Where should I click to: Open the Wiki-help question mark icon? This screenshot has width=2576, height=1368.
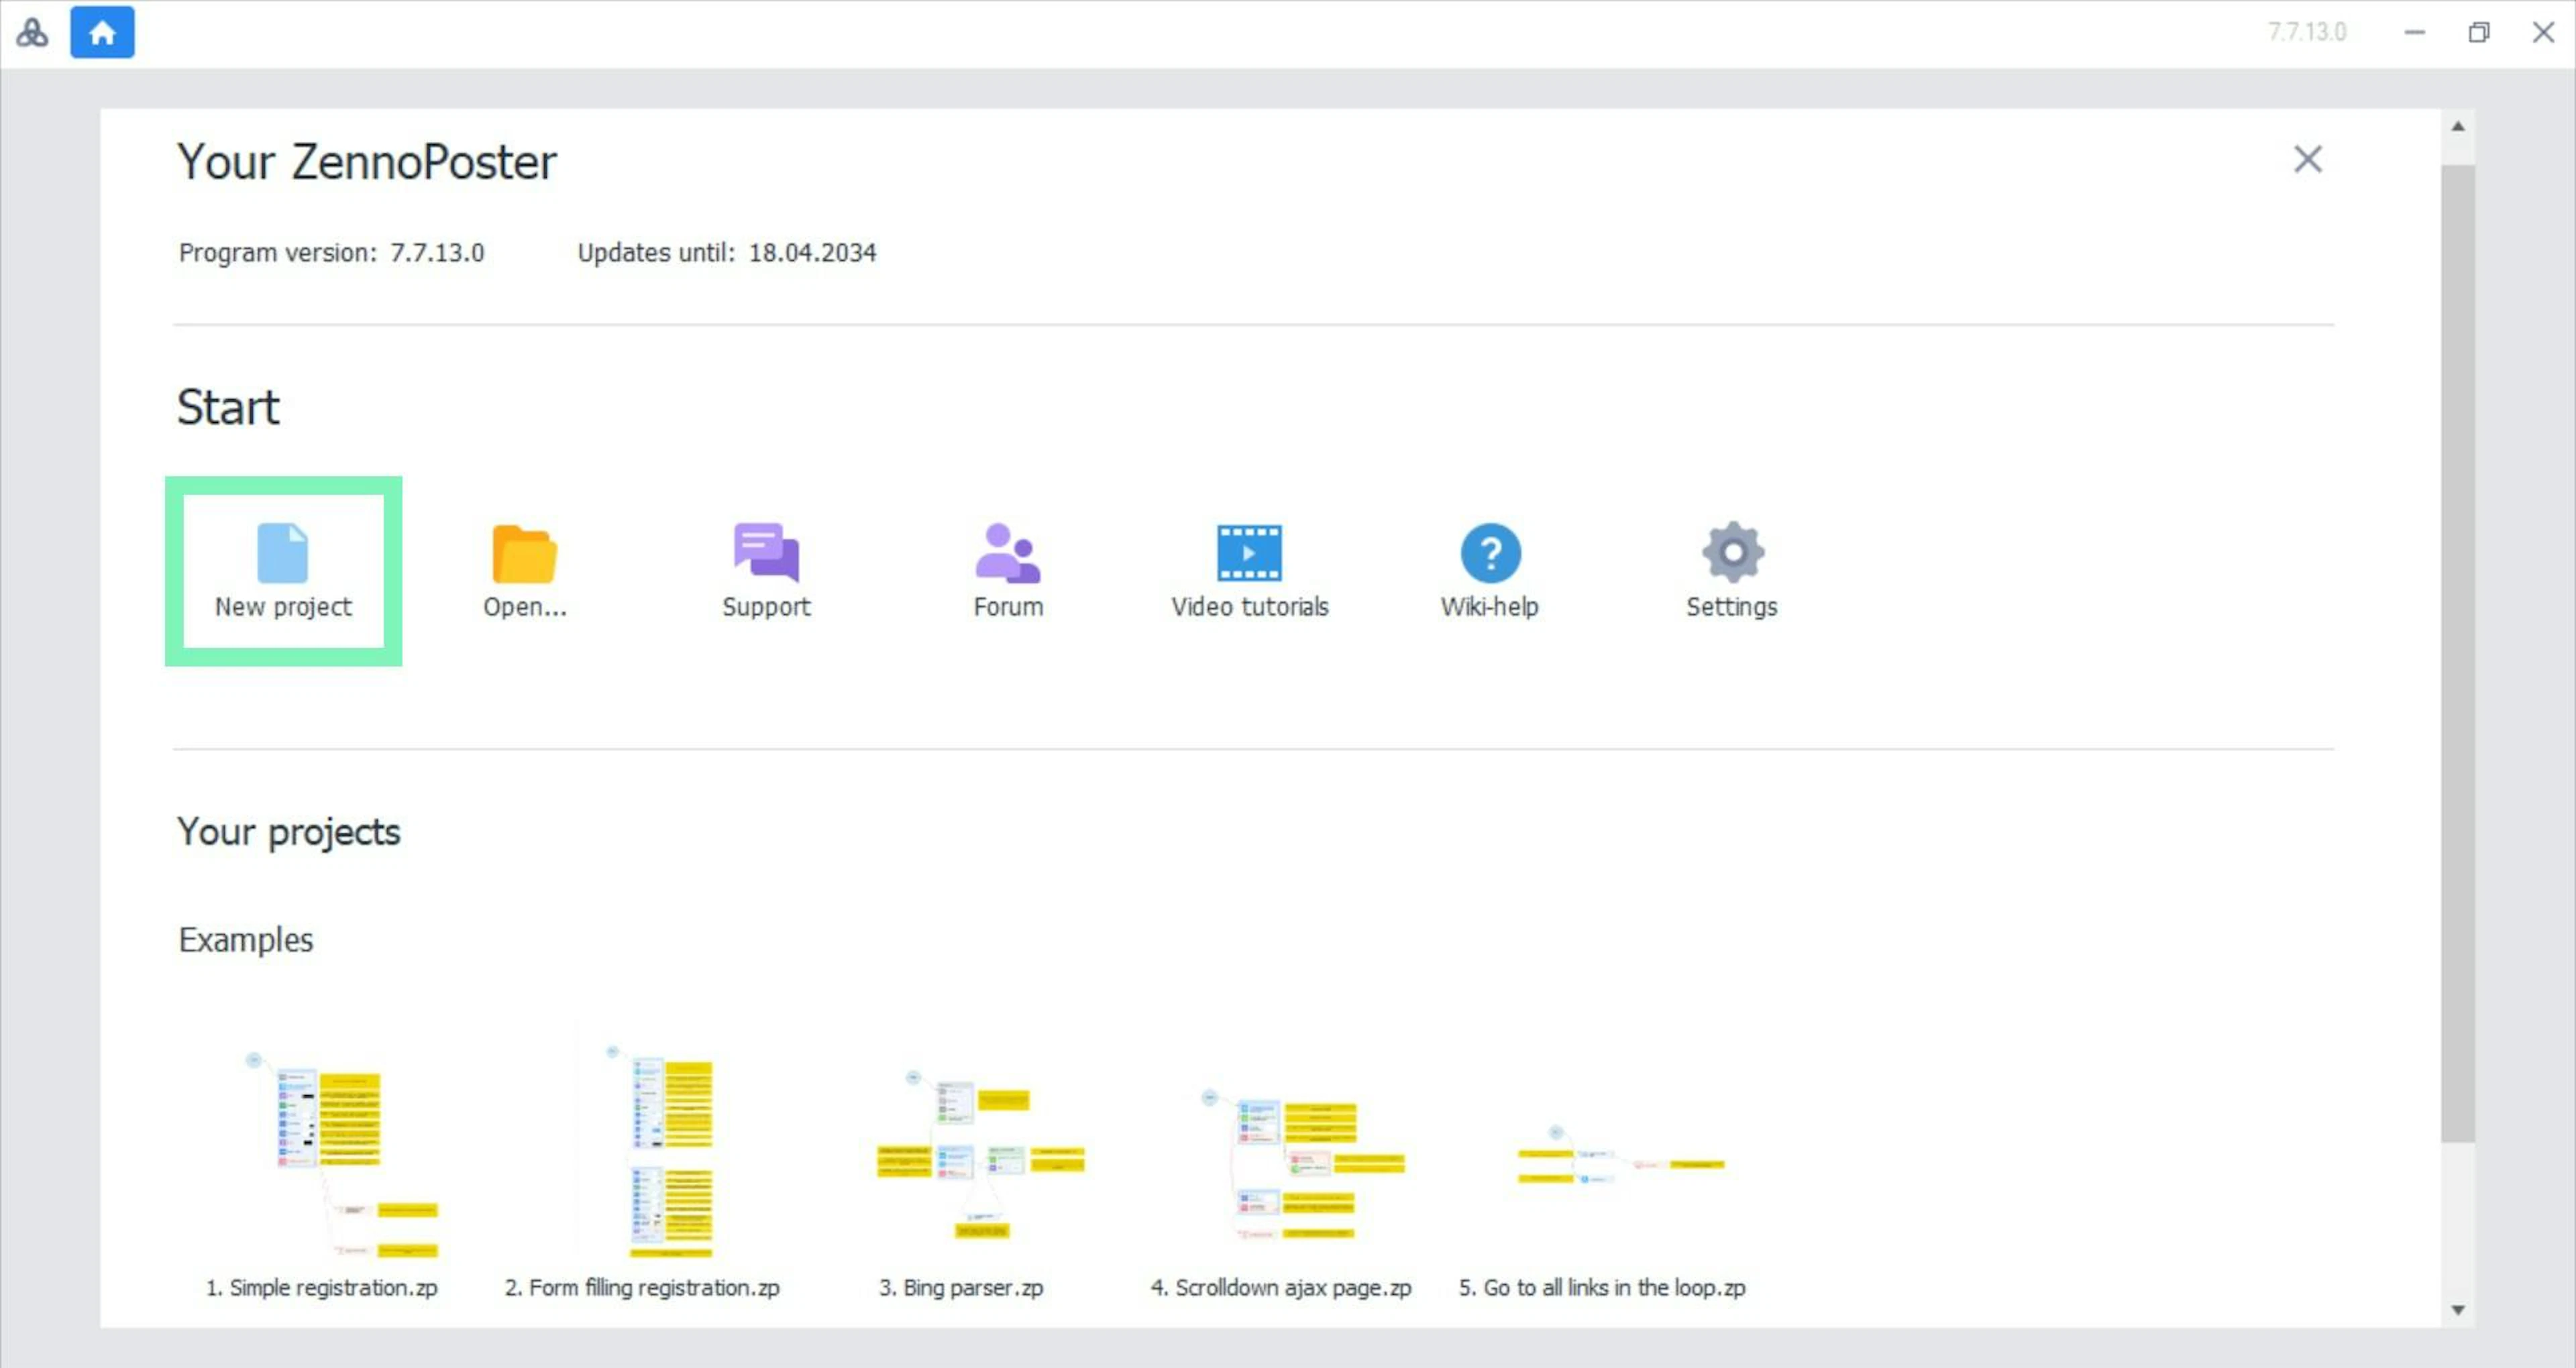(x=1490, y=553)
